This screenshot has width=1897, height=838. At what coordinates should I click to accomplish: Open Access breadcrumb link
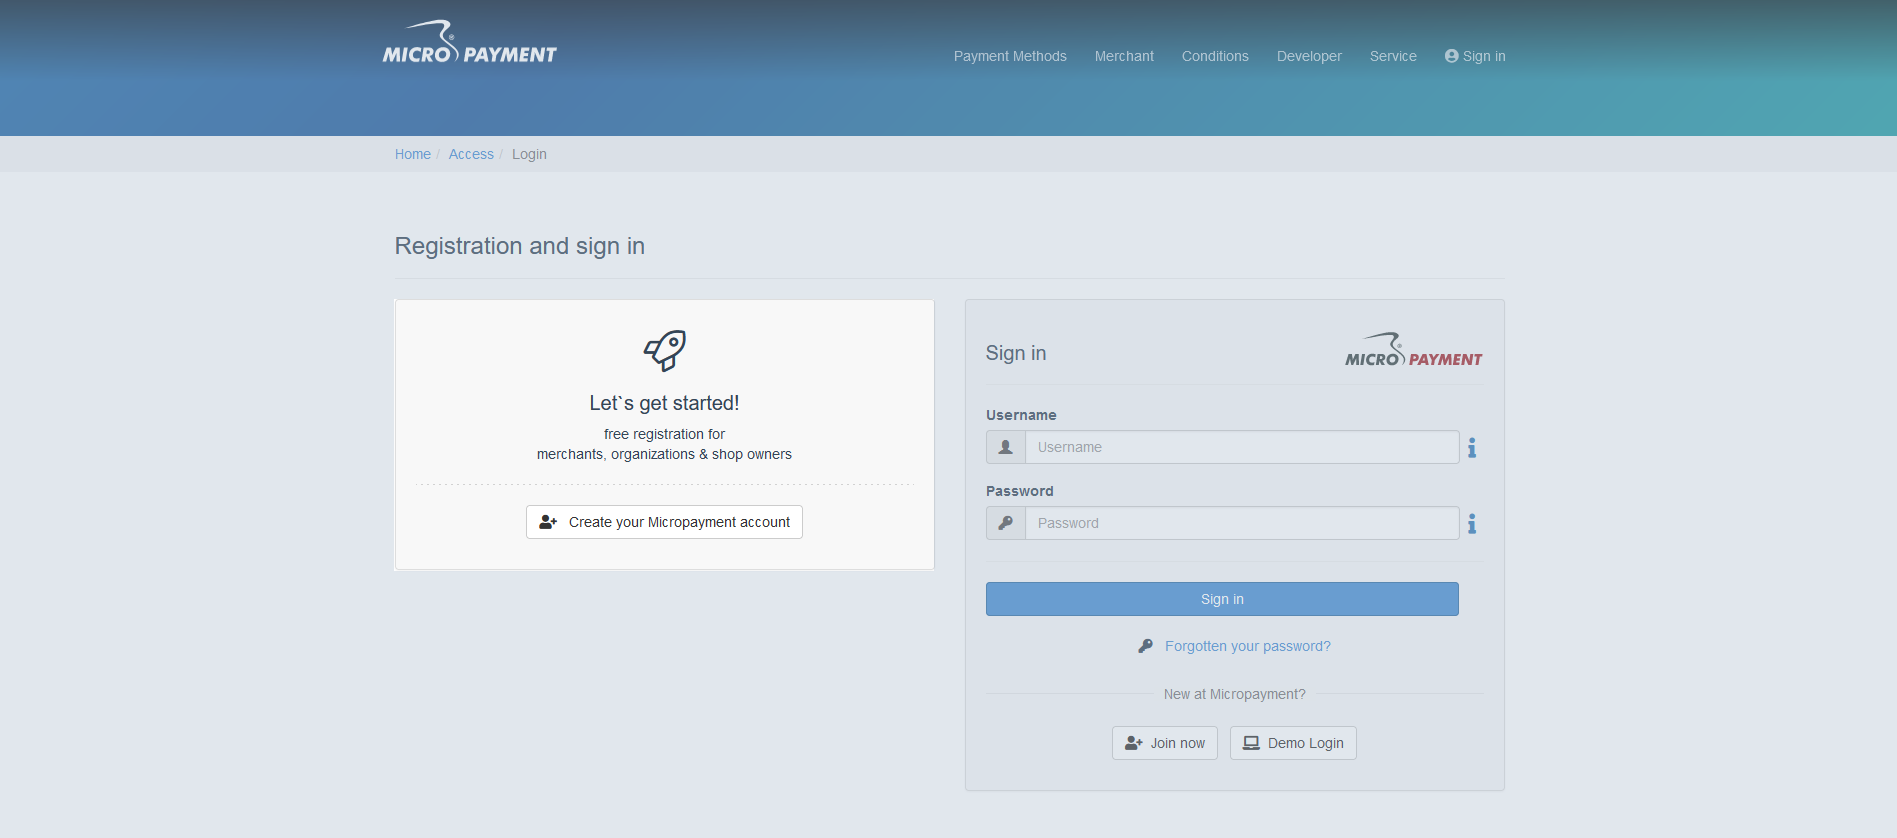(x=471, y=154)
